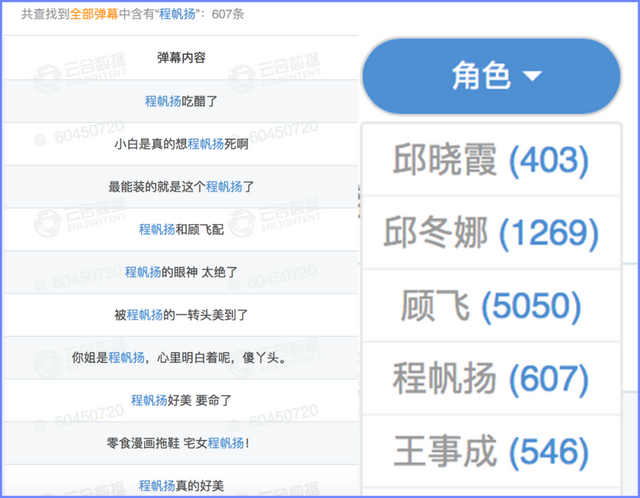Viewport: 640px width, 498px height.
Task: Open the comment 小白是真的想程帆扬死啊
Action: click(x=181, y=144)
